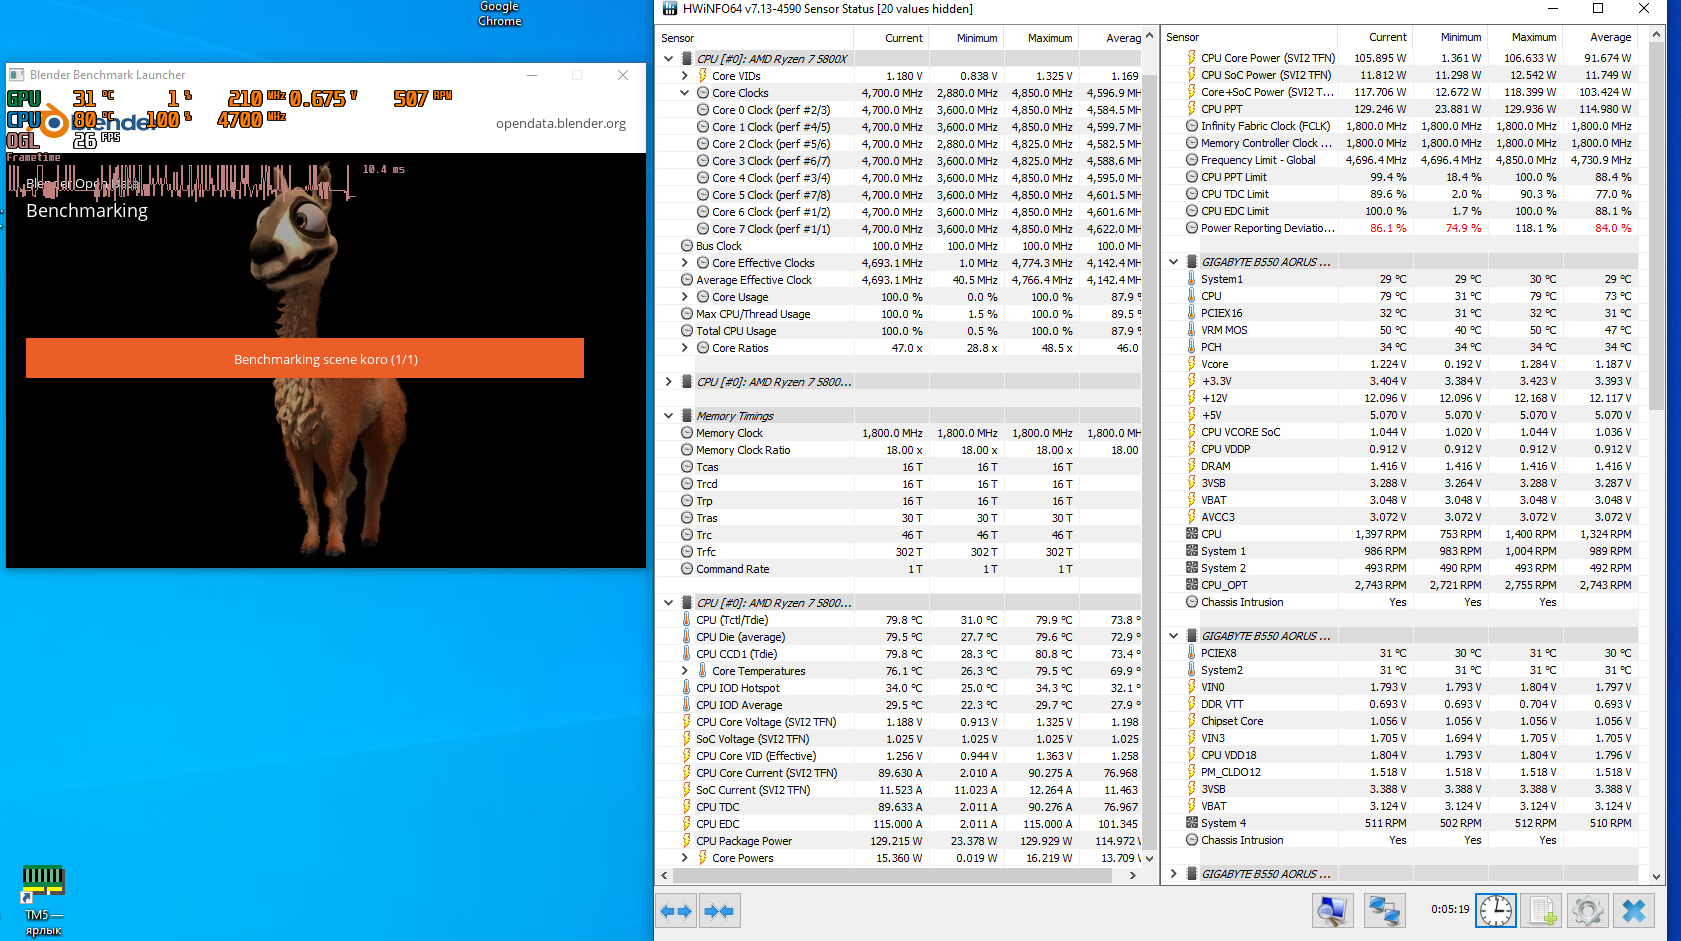The width and height of the screenshot is (1681, 941).
Task: Click the left panel's horizontal scroll-right arrow
Action: [1132, 875]
